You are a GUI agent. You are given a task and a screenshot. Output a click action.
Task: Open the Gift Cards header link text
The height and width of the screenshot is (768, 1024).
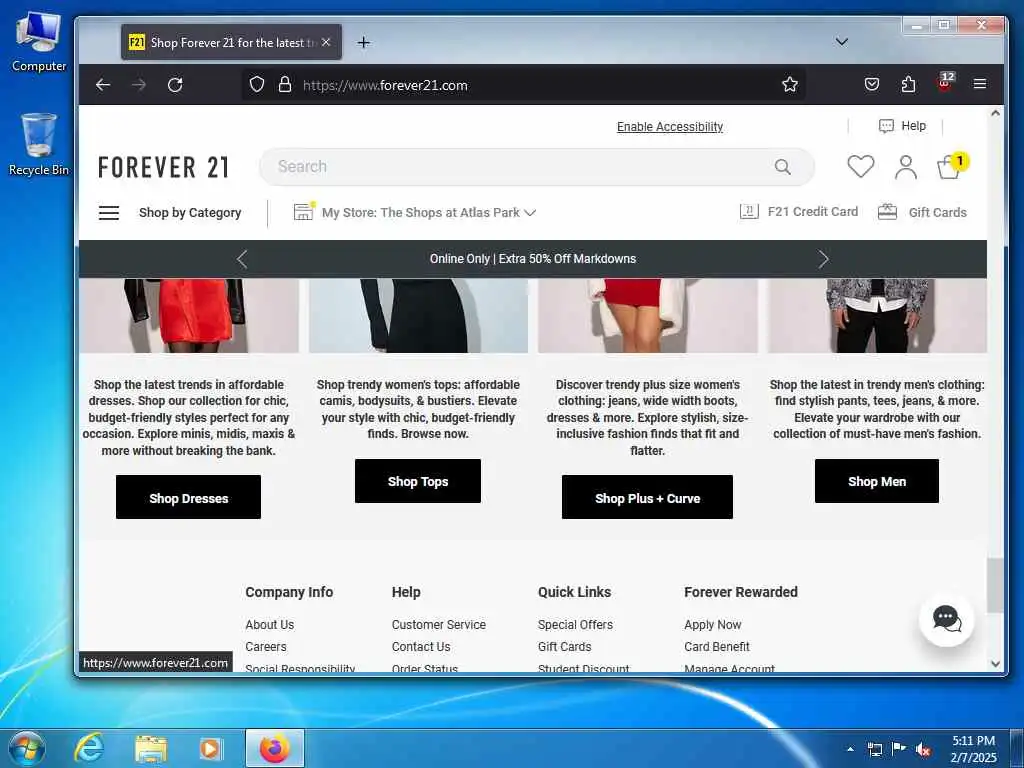(938, 212)
